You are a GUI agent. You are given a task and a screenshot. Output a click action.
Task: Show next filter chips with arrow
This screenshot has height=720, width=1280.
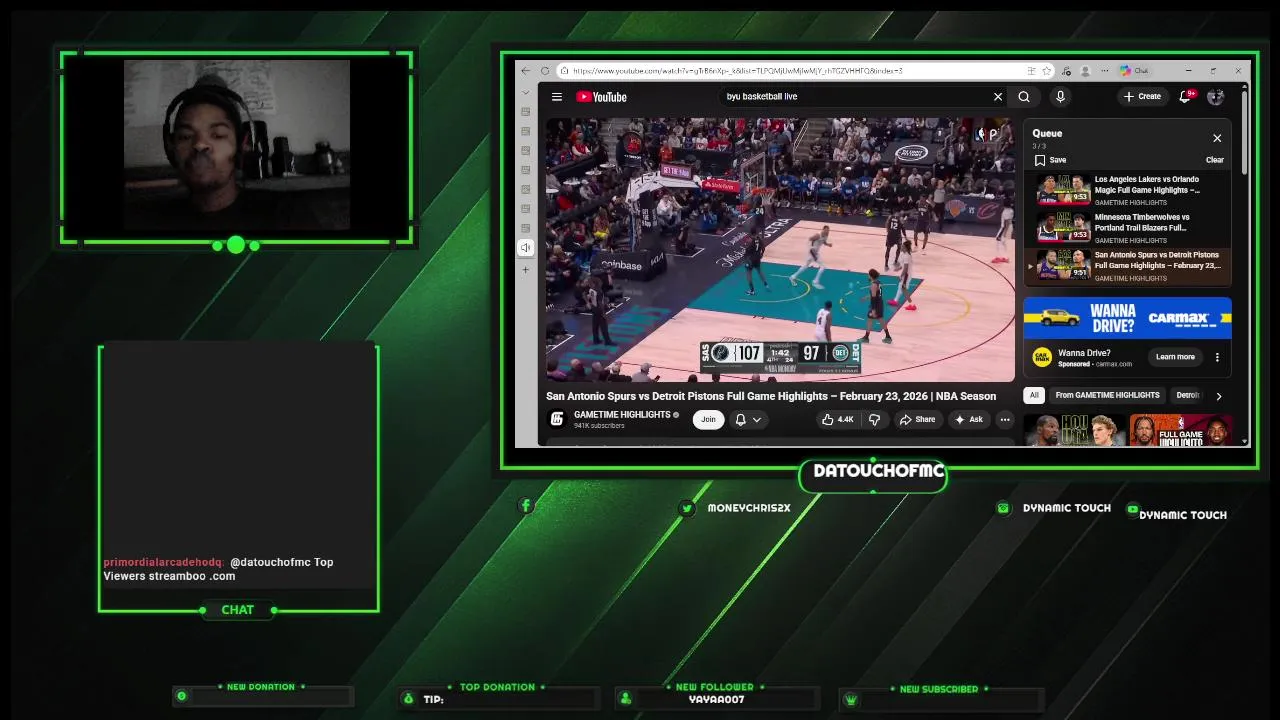(1218, 396)
